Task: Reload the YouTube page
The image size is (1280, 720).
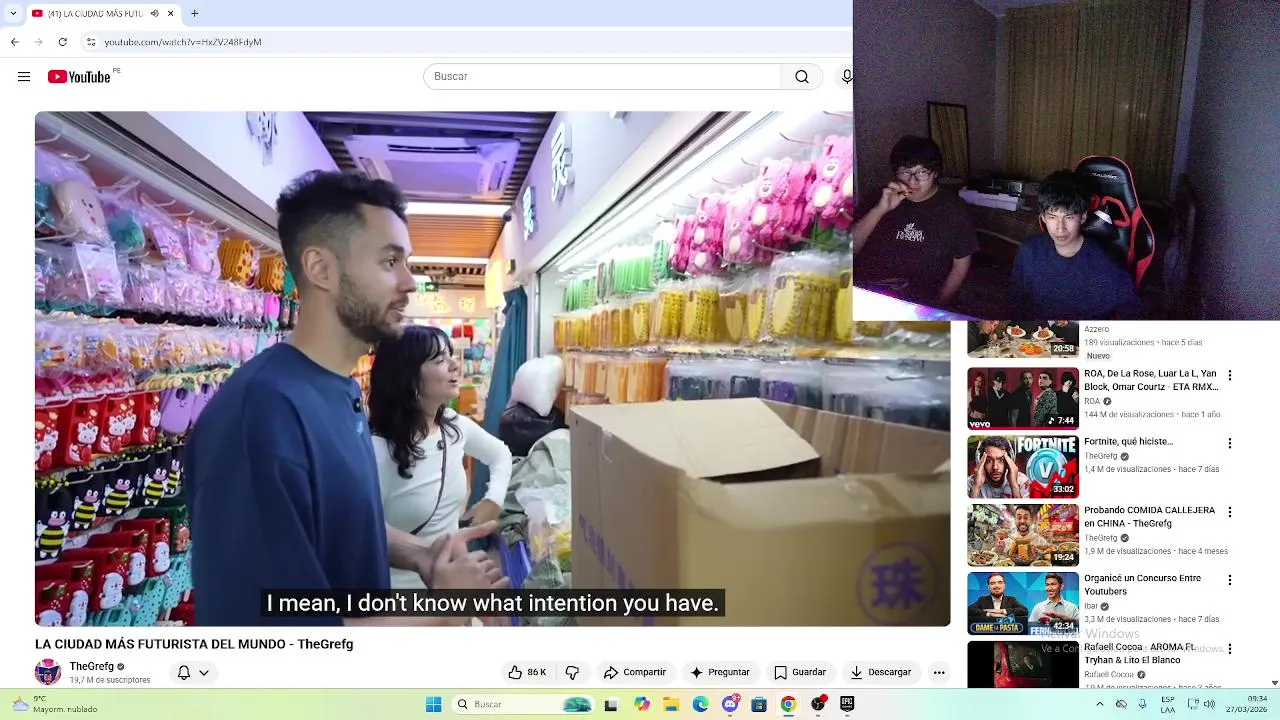Action: (63, 42)
